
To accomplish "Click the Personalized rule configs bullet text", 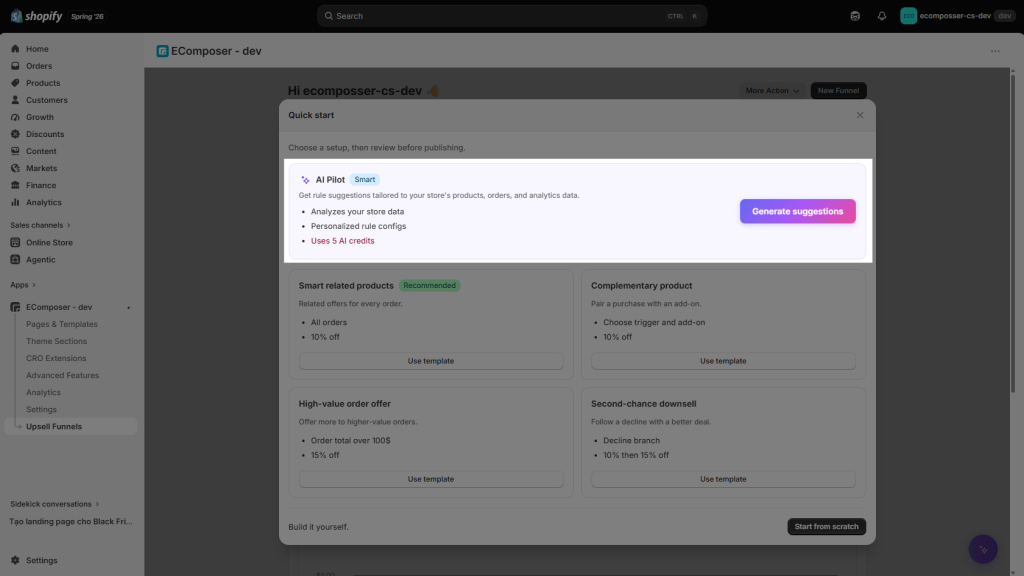I will tap(359, 226).
